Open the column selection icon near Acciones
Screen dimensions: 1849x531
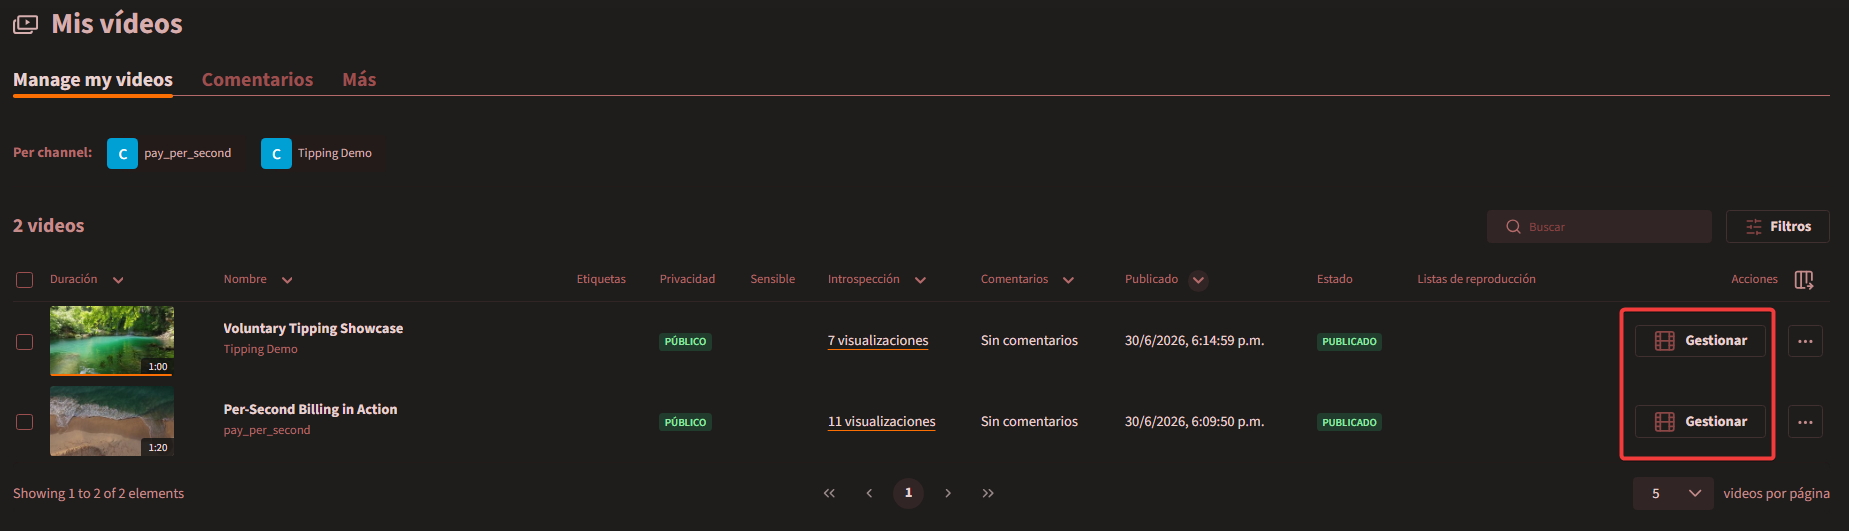[1804, 280]
